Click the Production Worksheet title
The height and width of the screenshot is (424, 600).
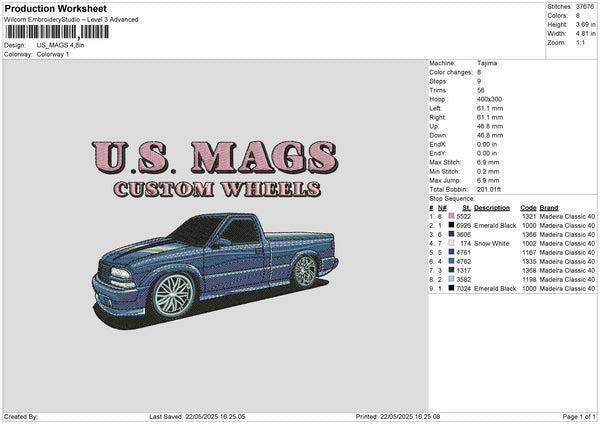pyautogui.click(x=55, y=8)
